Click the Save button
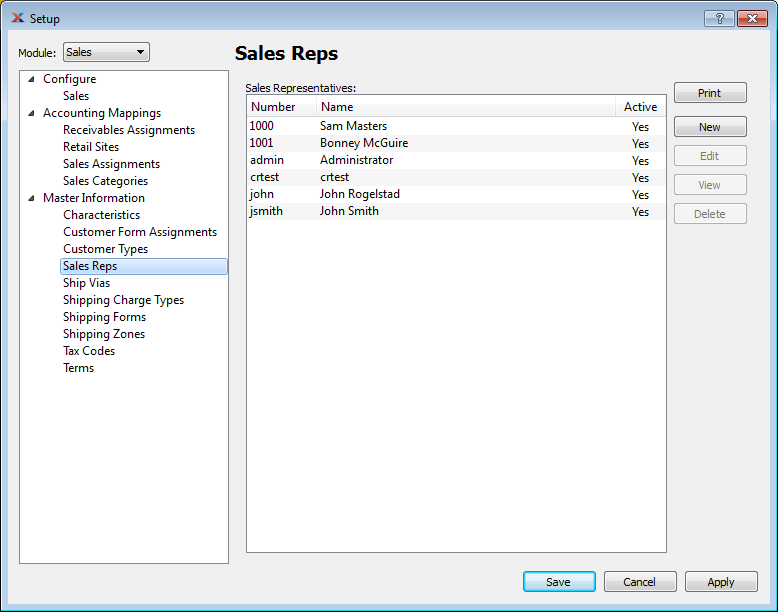 (x=558, y=582)
